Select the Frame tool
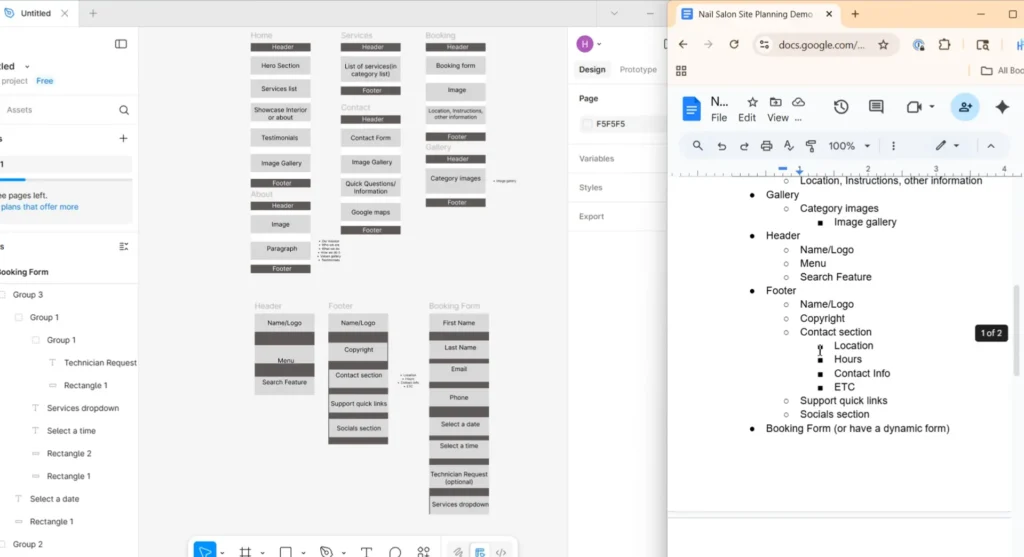 pos(246,551)
